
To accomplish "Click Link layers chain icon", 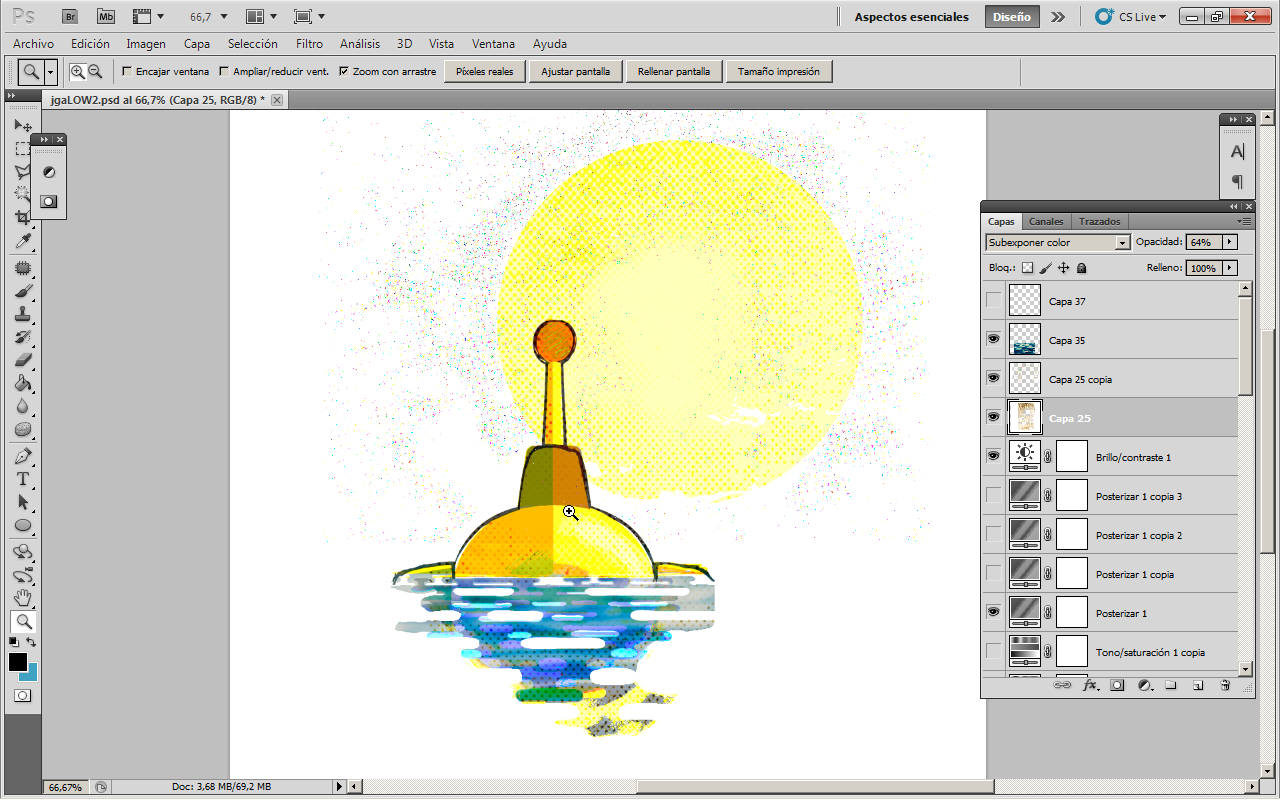I will 1062,686.
